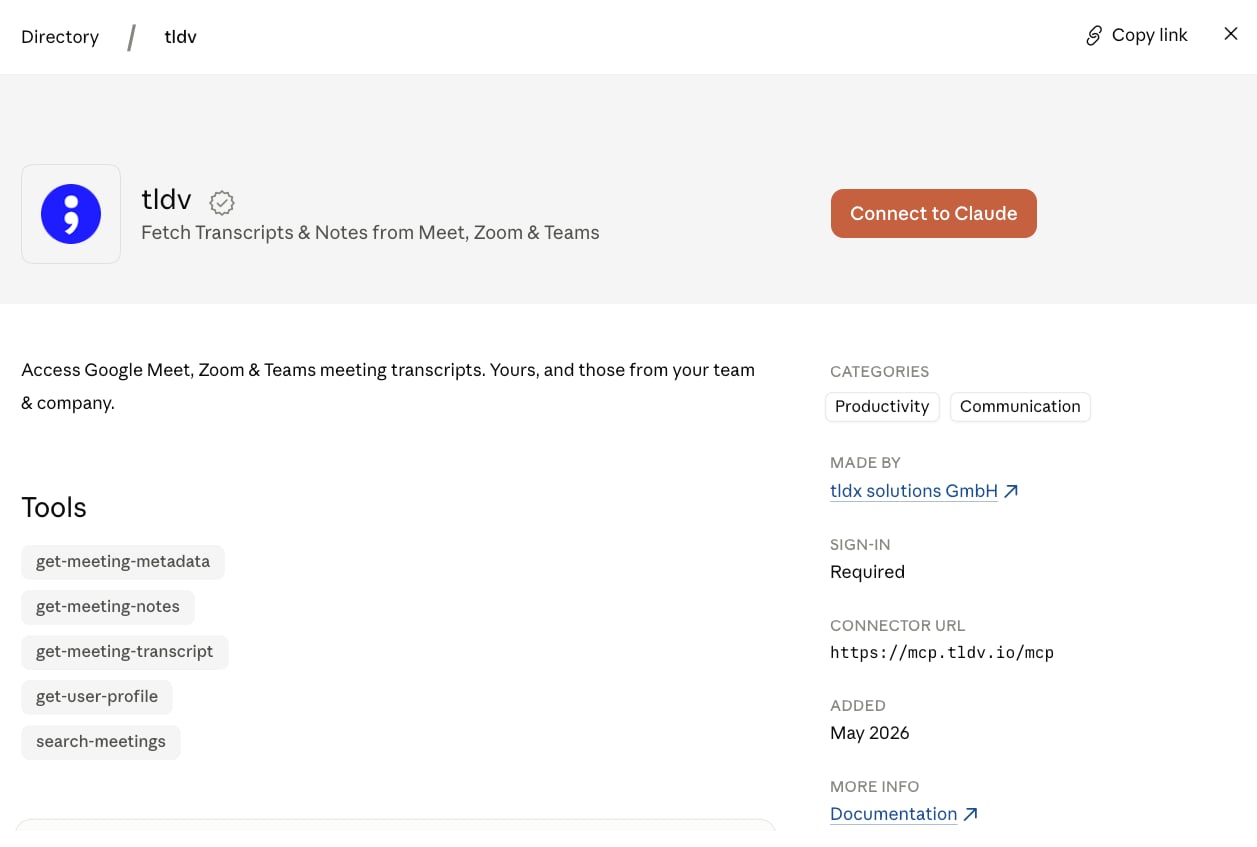Image resolution: width=1257 pixels, height=847 pixels.
Task: Click the ADDED label
Action: [x=858, y=706]
